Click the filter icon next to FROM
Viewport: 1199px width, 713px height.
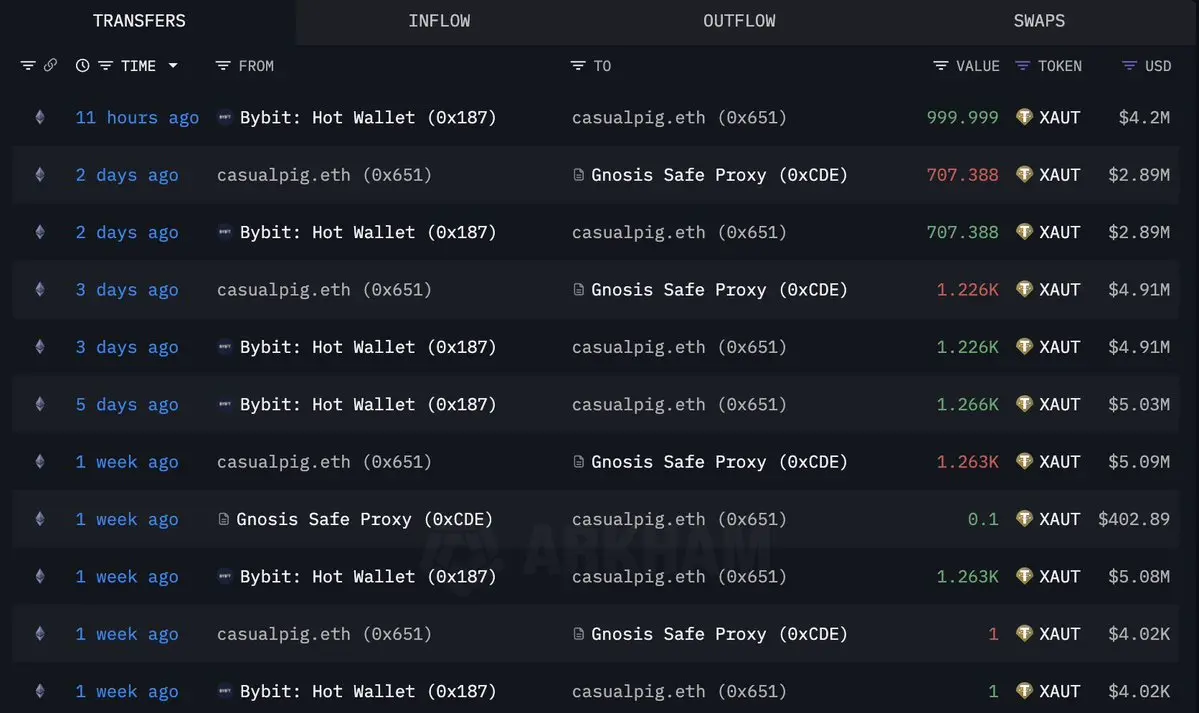pyautogui.click(x=223, y=66)
